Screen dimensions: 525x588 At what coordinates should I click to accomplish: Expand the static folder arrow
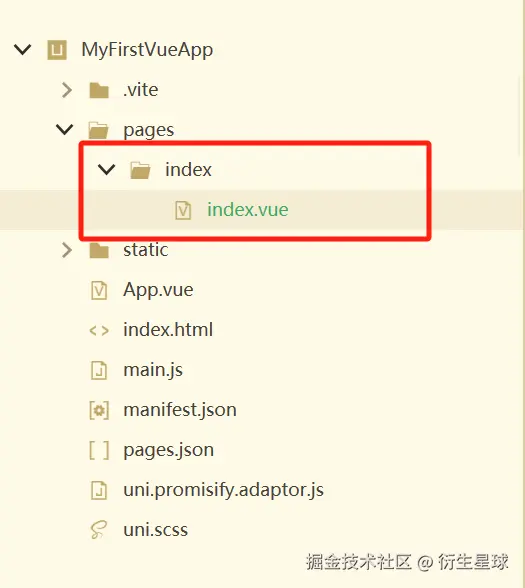point(67,250)
